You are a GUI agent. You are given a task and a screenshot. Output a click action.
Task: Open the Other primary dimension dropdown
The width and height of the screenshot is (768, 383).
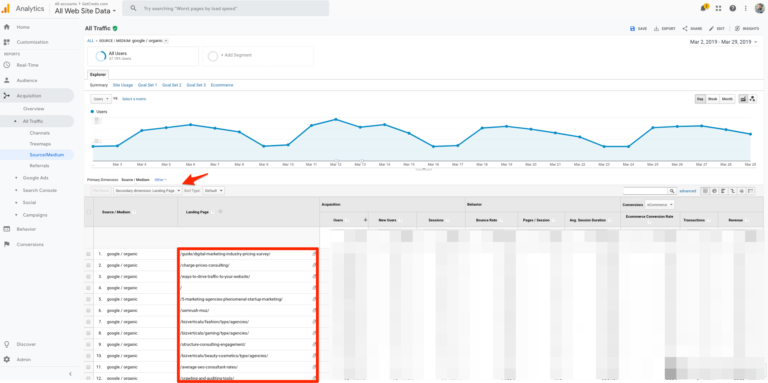click(x=161, y=180)
